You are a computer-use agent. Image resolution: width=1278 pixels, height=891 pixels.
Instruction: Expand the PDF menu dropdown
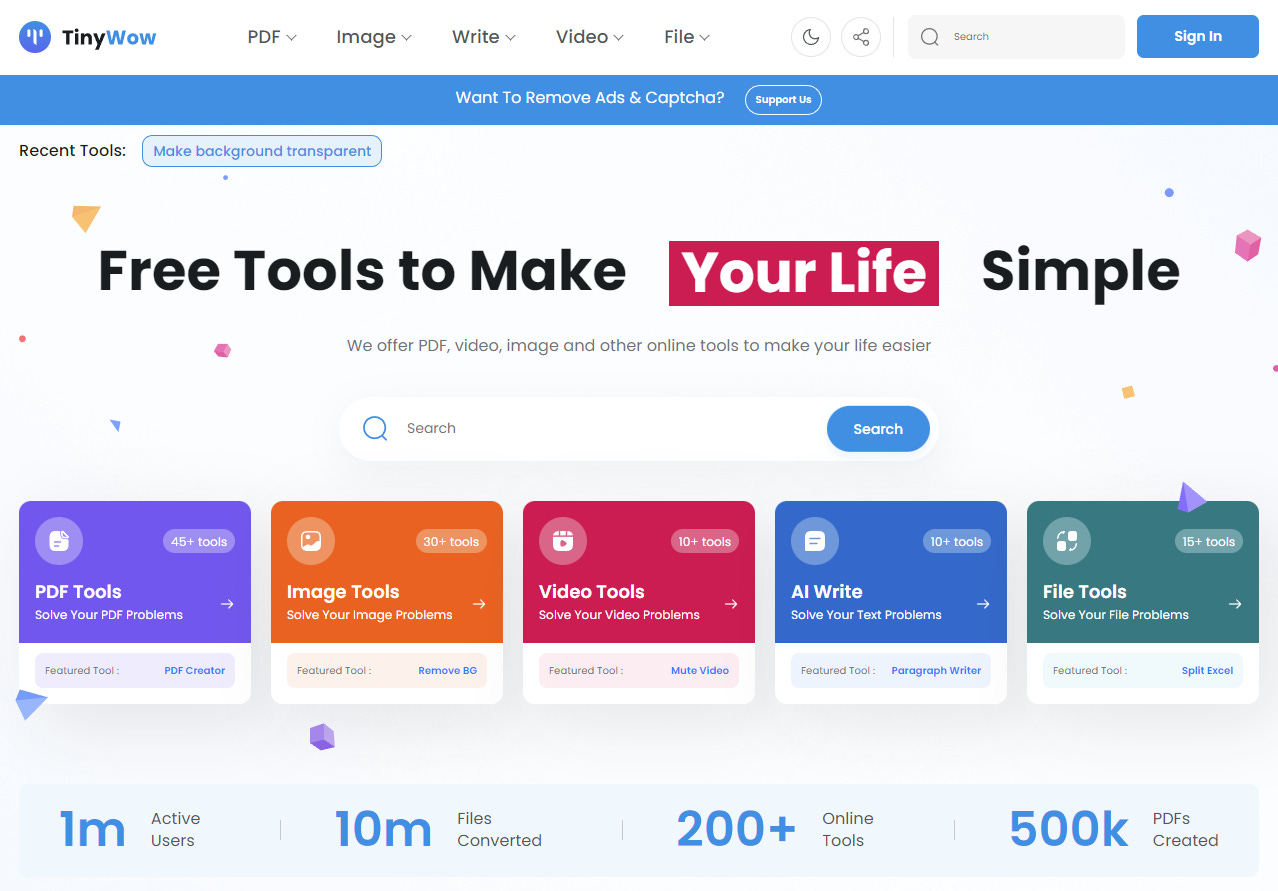272,37
